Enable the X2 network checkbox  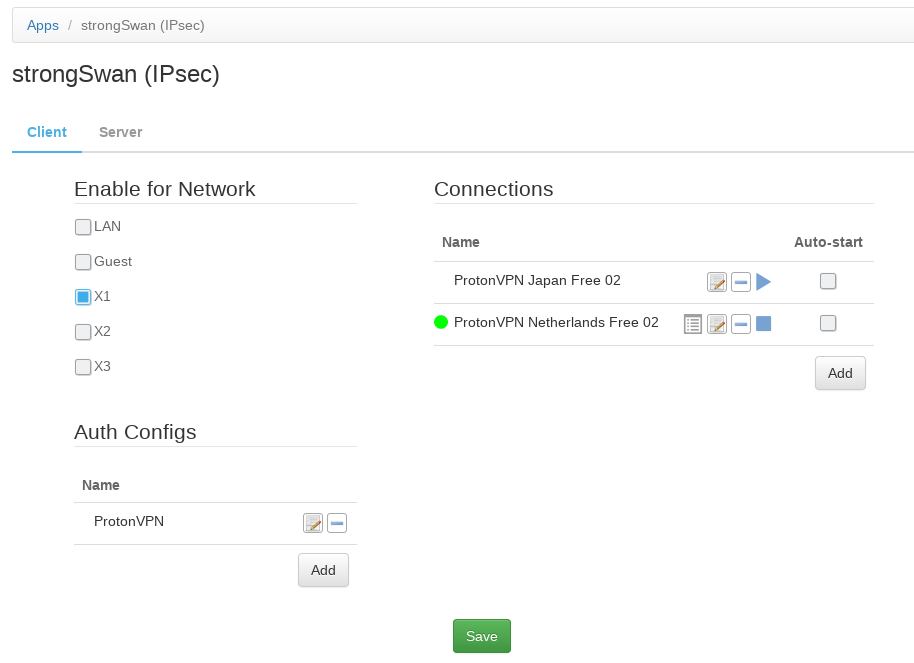coord(83,332)
